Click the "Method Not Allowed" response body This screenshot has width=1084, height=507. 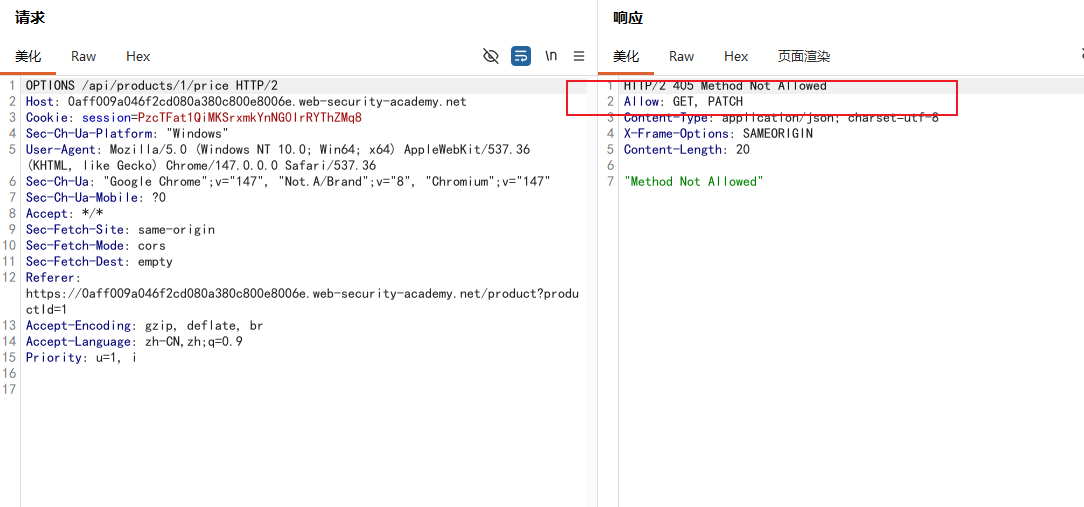pos(693,181)
